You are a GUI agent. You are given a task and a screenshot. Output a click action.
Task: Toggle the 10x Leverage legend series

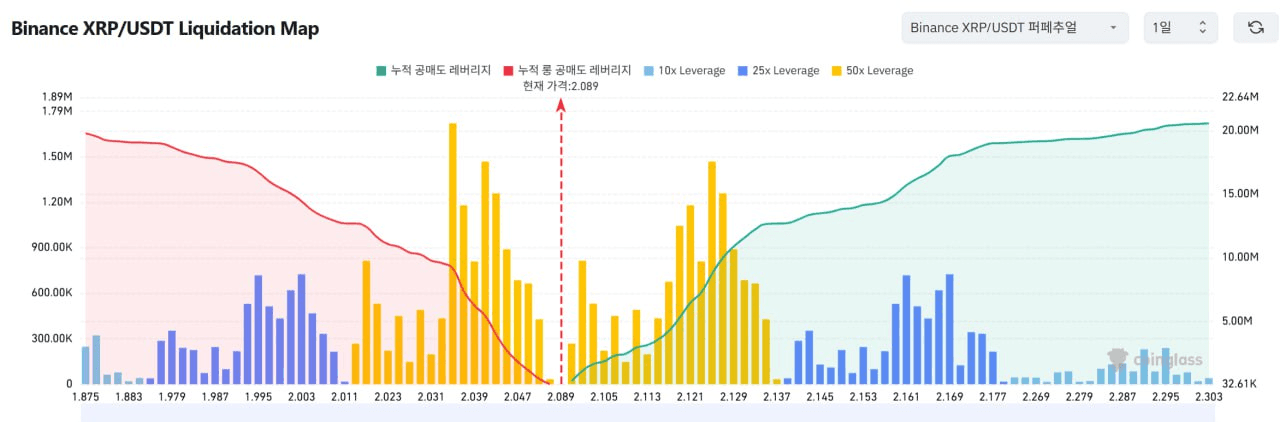point(686,71)
